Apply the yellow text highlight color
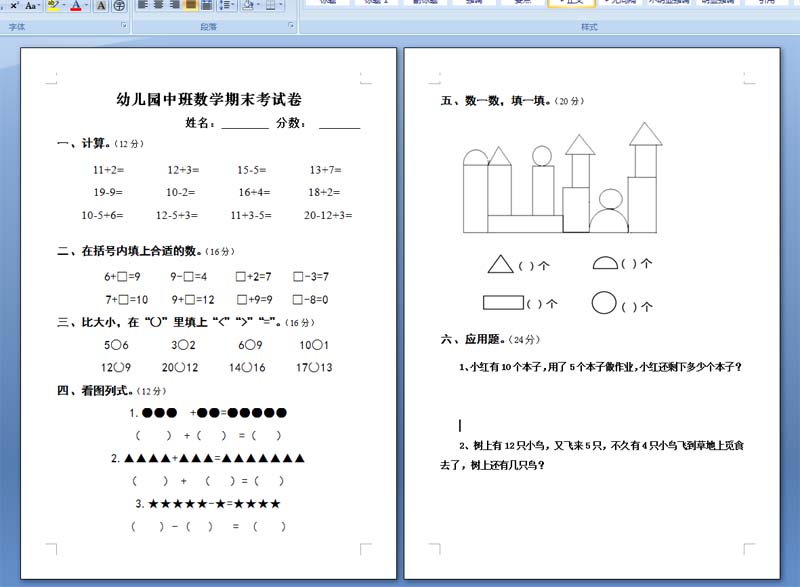The height and width of the screenshot is (587, 800). pyautogui.click(x=53, y=5)
